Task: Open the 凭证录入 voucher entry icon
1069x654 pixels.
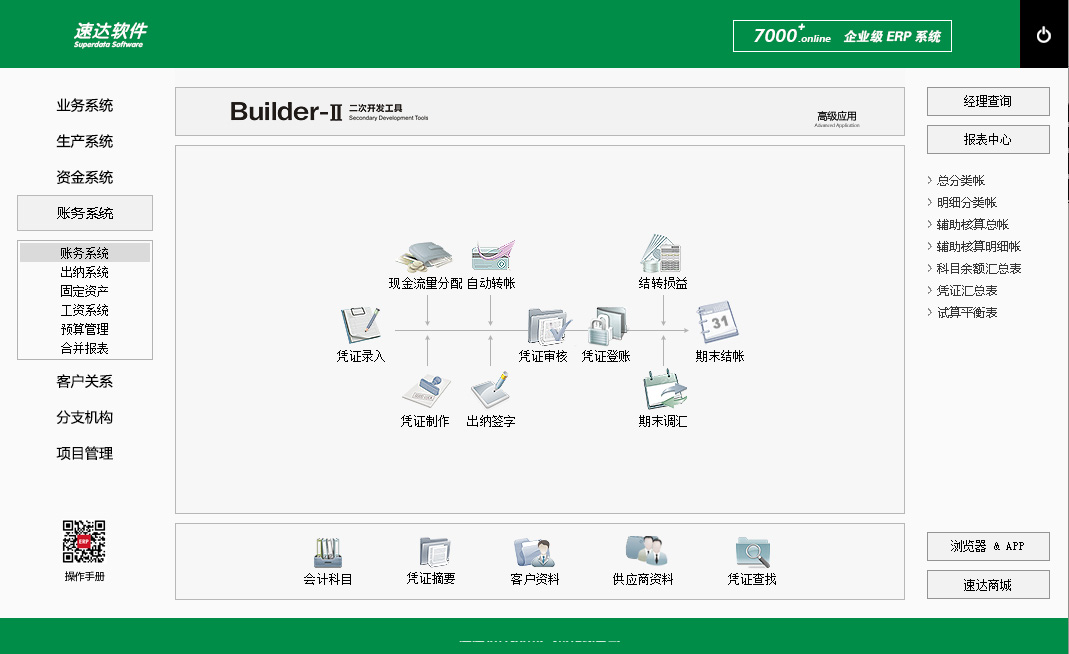Action: pos(360,326)
